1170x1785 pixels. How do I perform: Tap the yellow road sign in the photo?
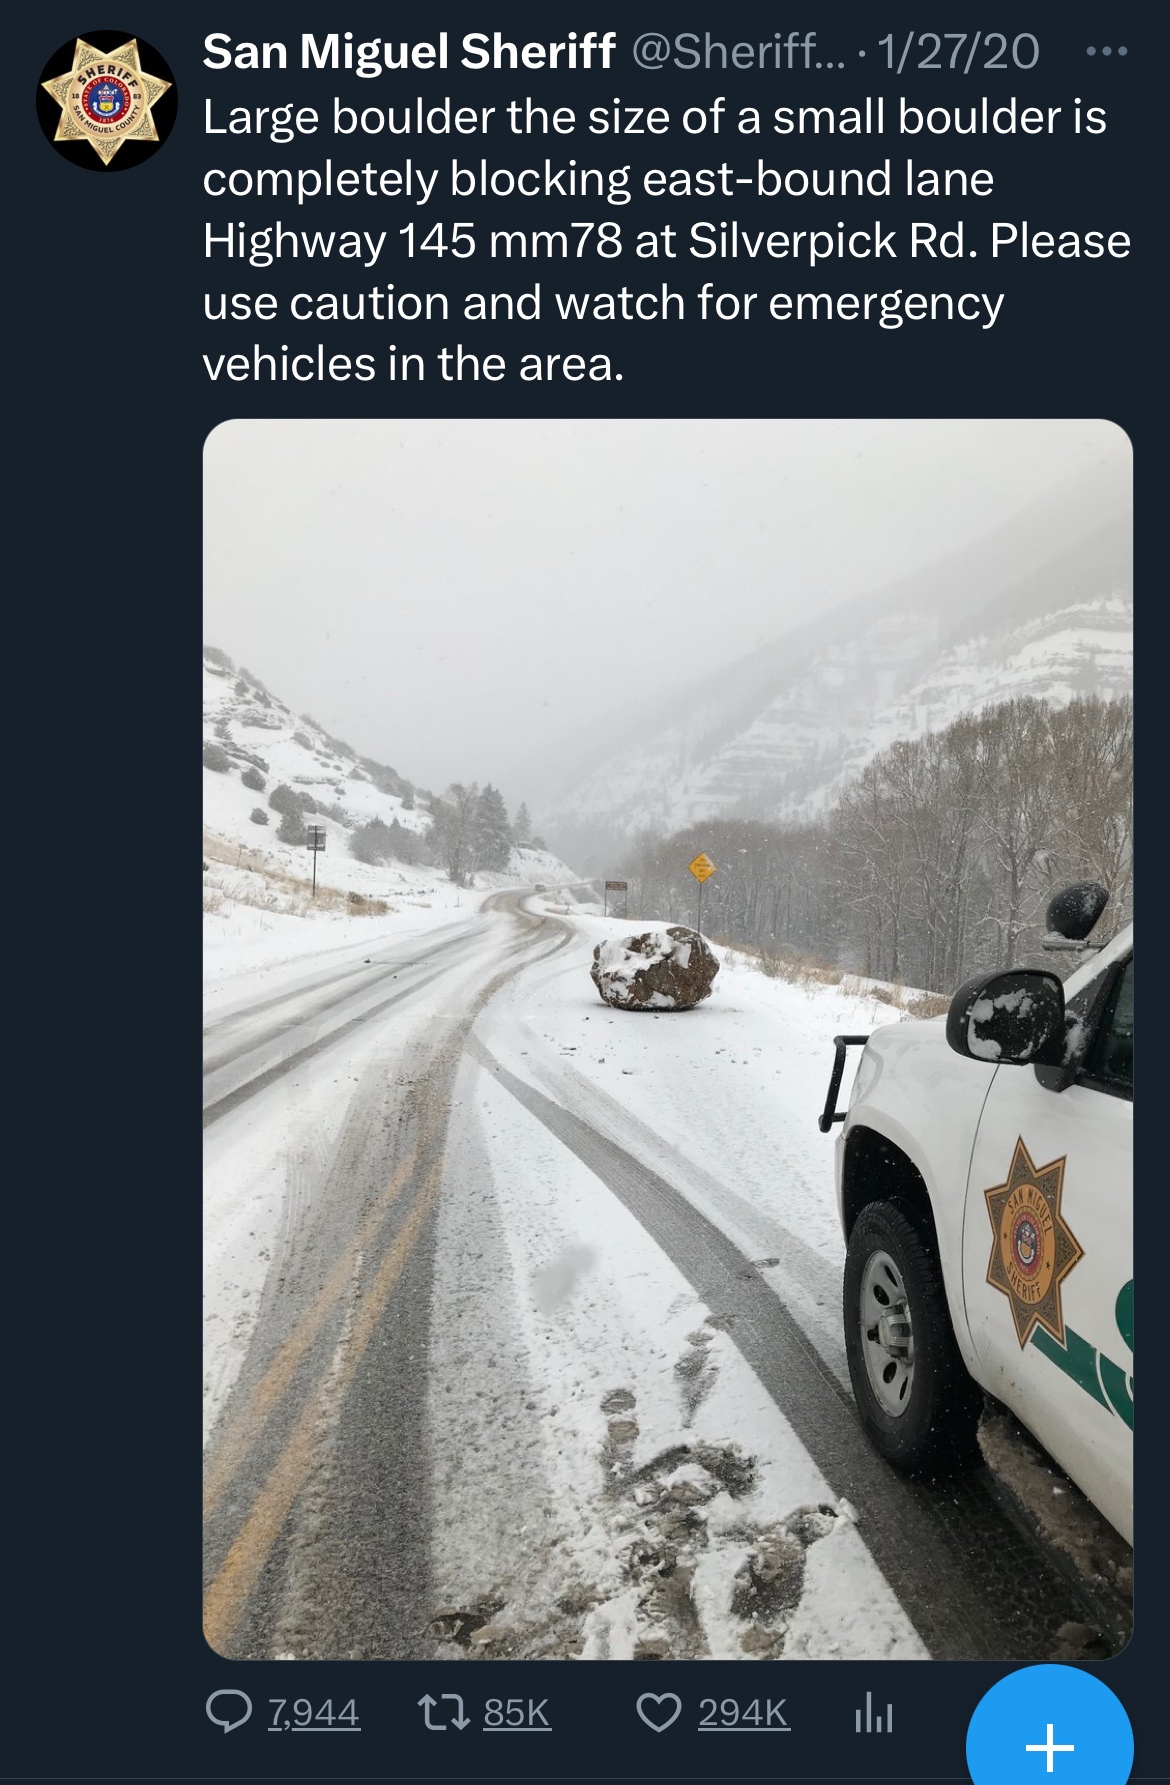click(702, 867)
